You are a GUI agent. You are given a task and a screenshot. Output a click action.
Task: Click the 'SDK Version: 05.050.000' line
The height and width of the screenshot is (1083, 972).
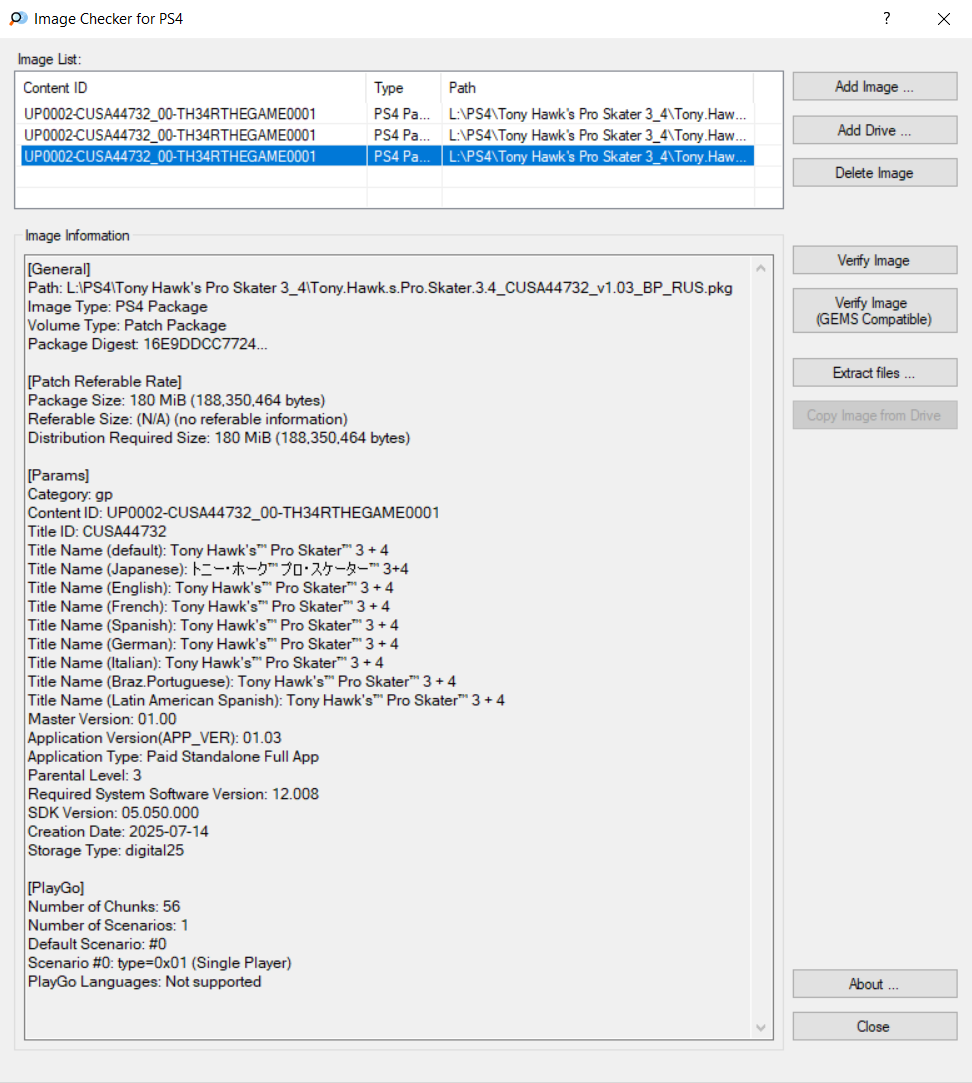(113, 813)
